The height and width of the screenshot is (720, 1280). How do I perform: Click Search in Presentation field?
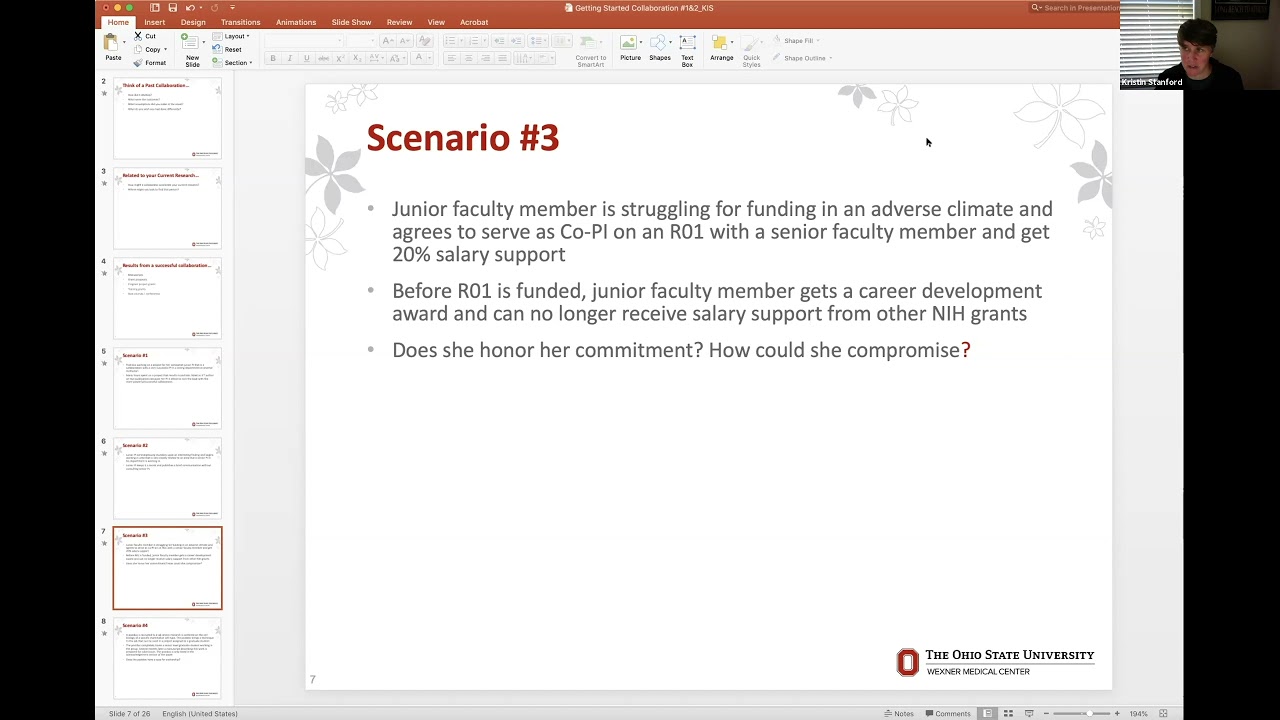1075,7
